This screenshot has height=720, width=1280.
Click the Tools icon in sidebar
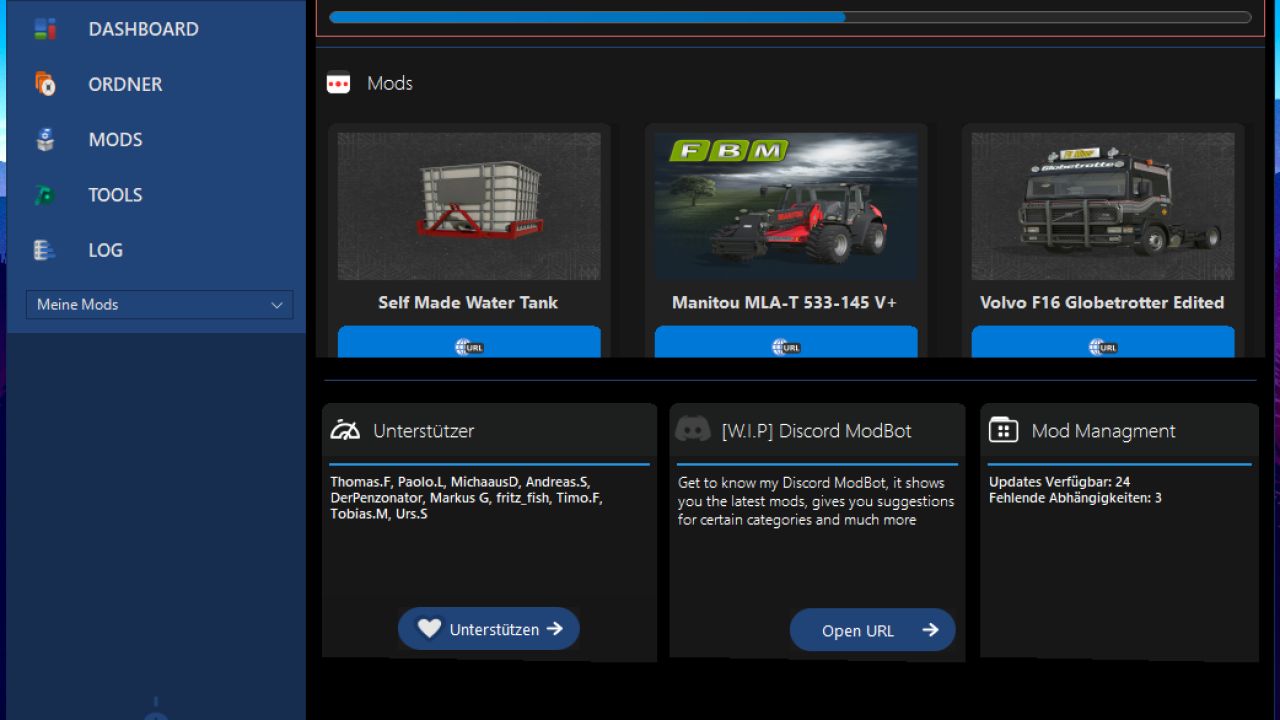pyautogui.click(x=45, y=195)
